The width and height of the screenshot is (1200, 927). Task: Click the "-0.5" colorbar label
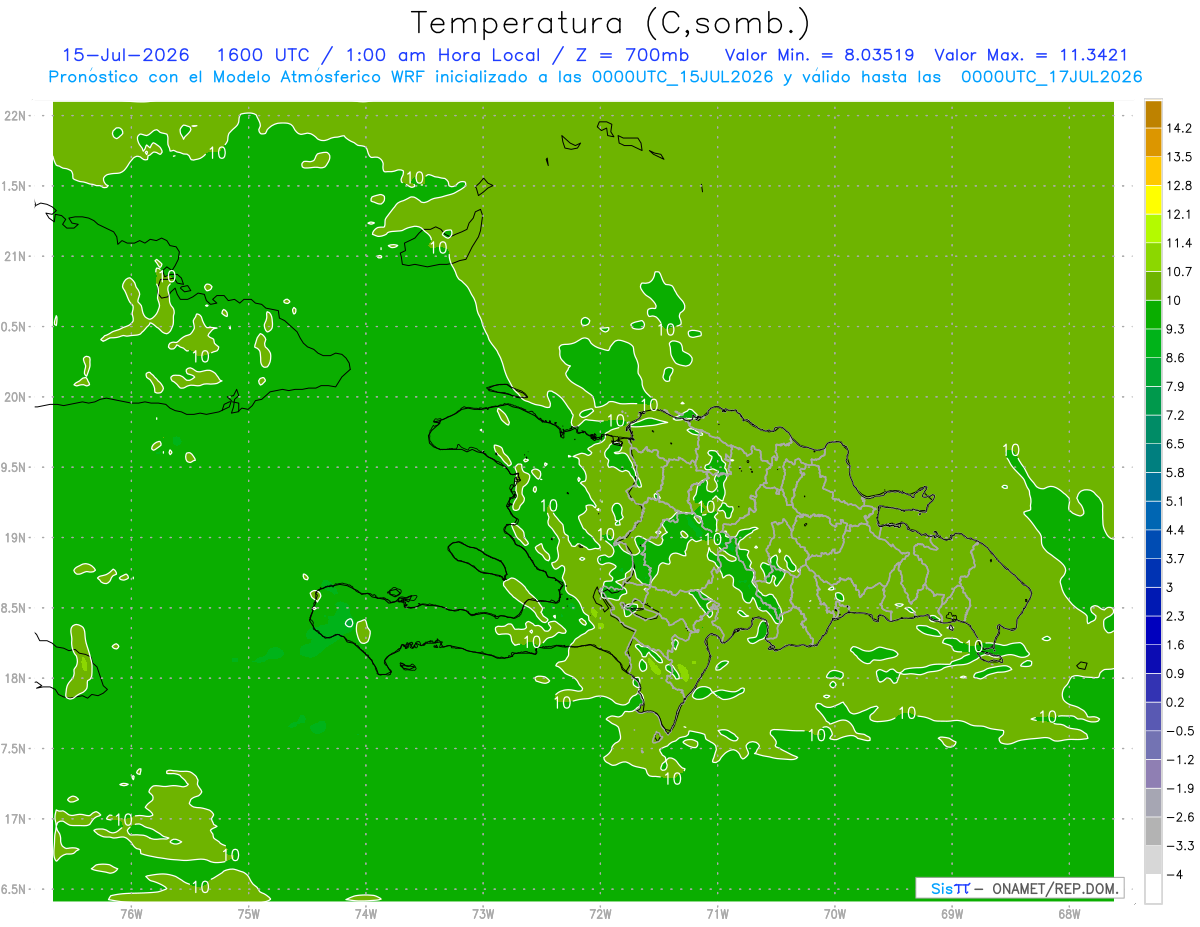[x=1179, y=731]
